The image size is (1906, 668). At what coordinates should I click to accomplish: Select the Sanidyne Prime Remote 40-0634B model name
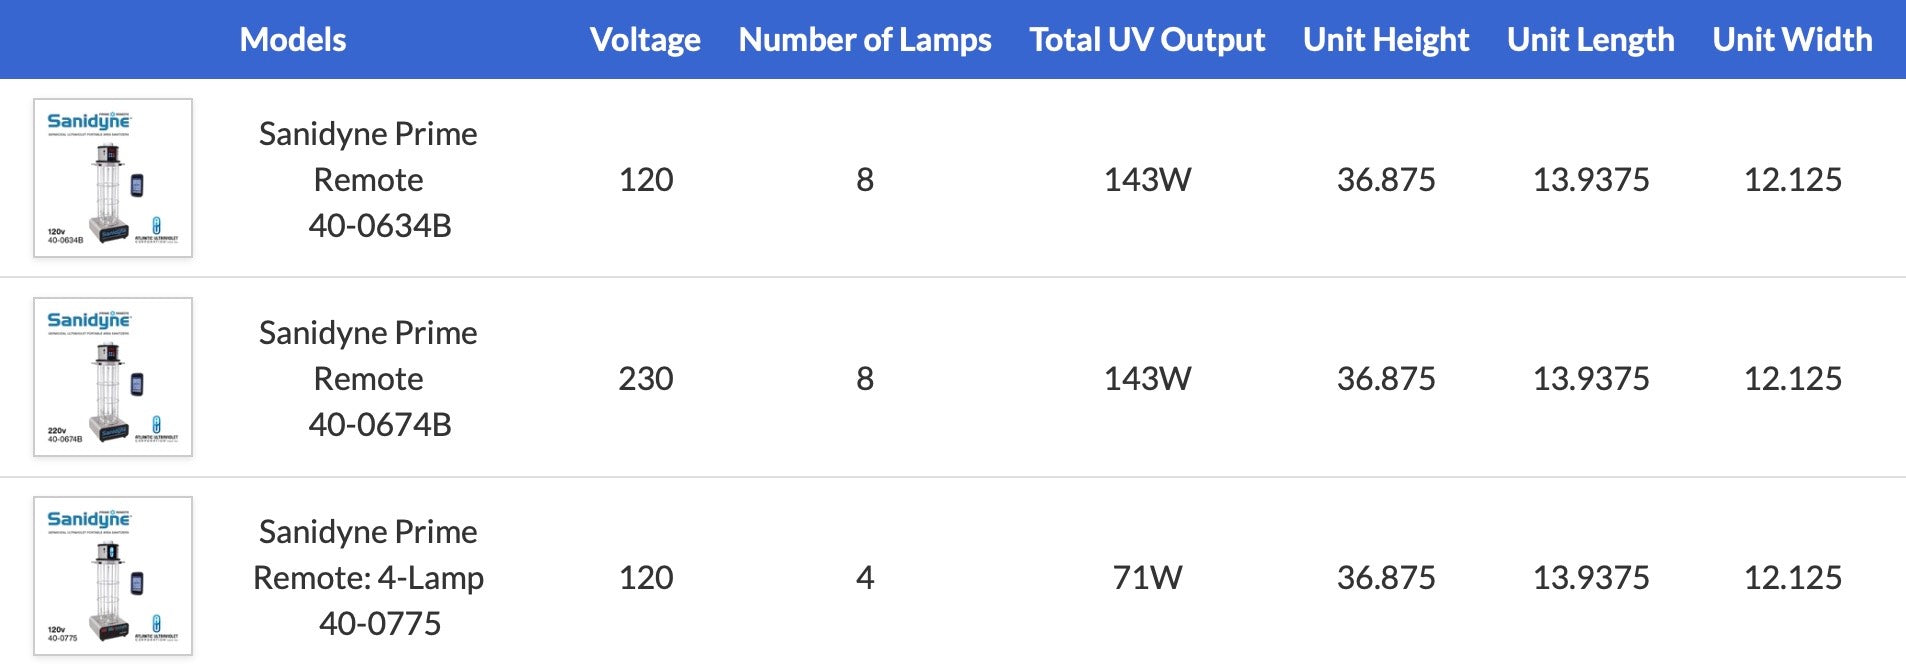[368, 180]
